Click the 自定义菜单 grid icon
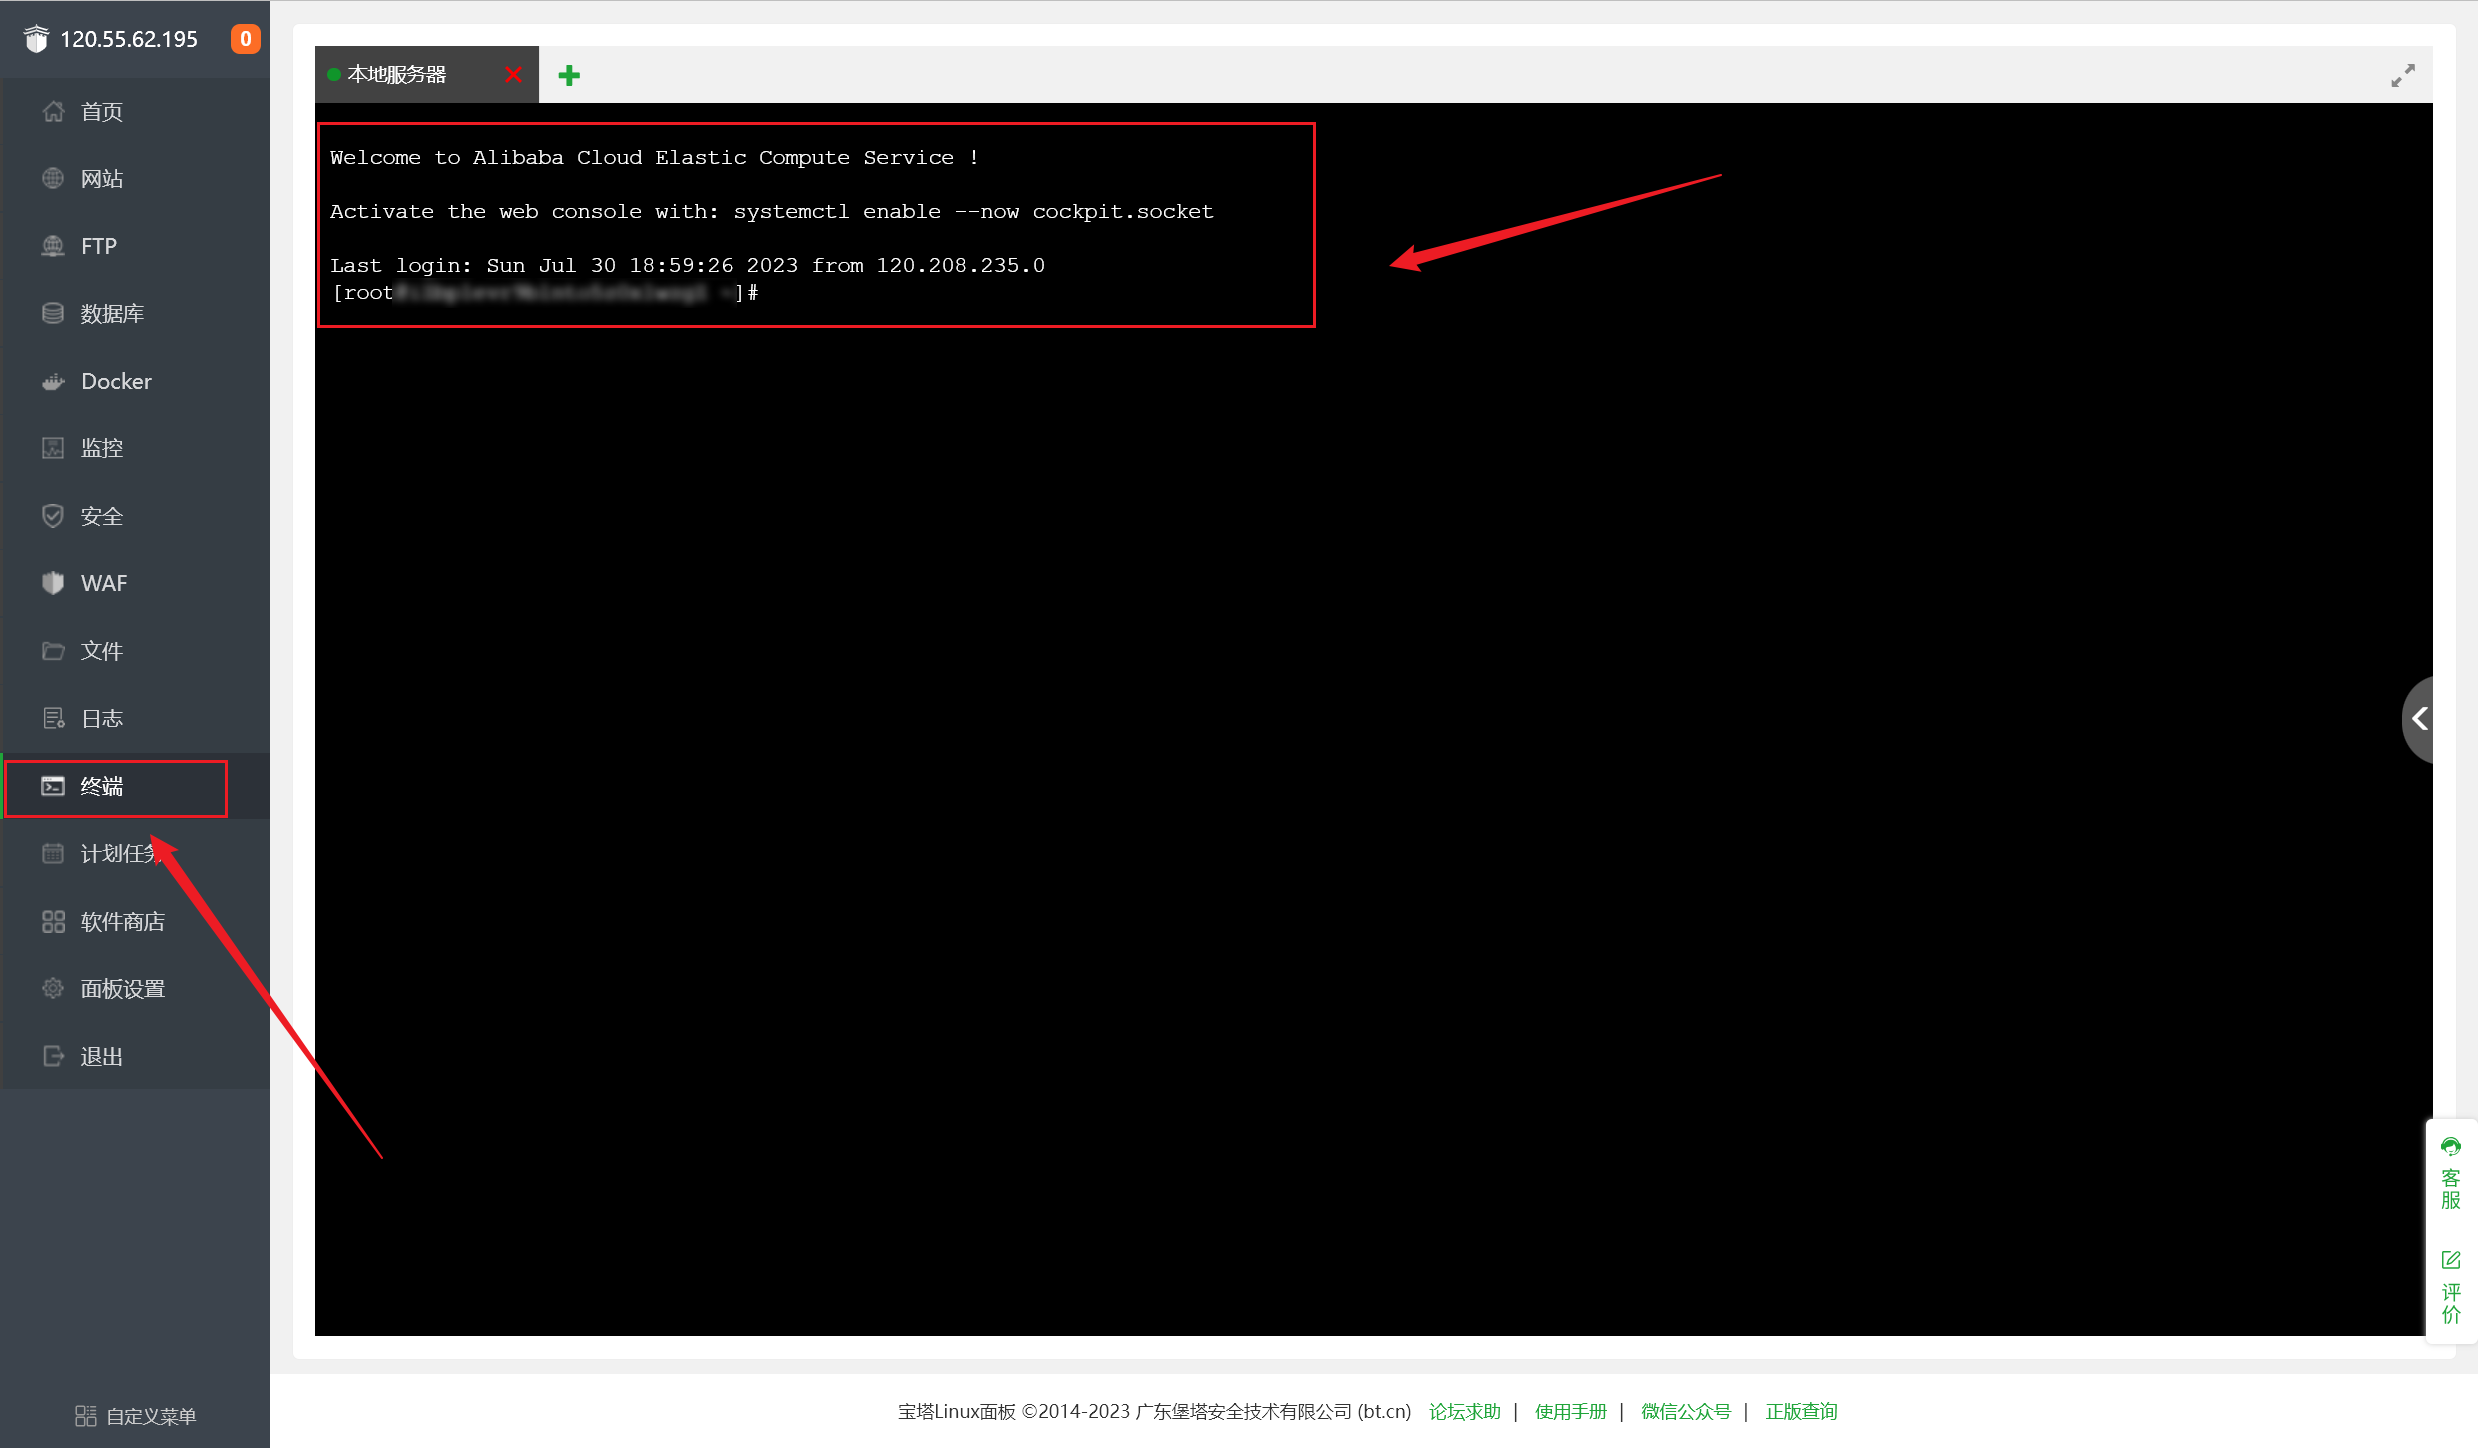The width and height of the screenshot is (2478, 1448). tap(86, 1416)
